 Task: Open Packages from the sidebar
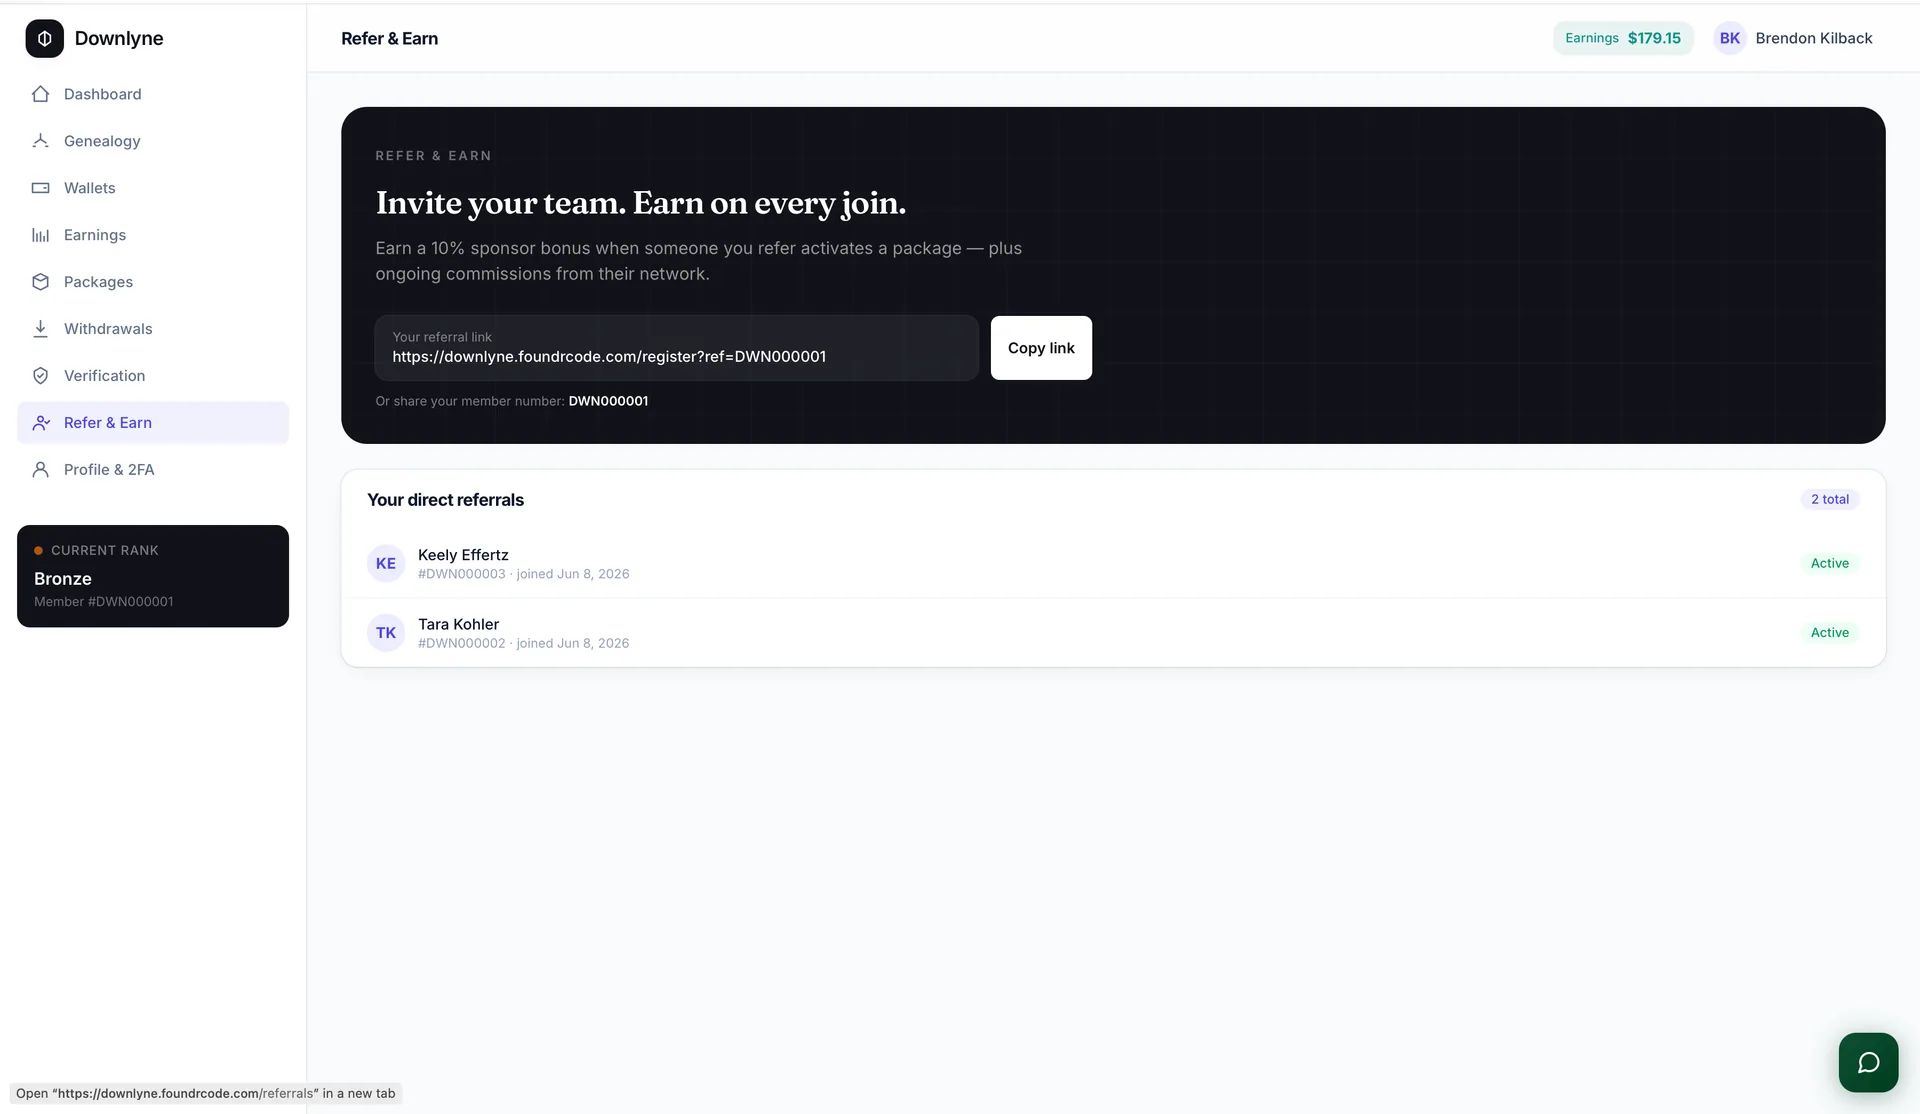tap(153, 282)
